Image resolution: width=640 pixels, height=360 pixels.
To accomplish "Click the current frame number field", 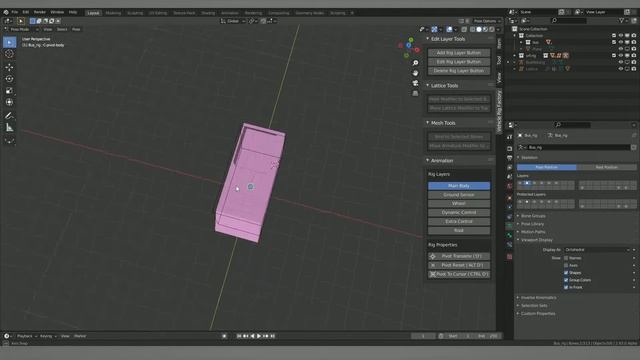I will click(x=423, y=336).
